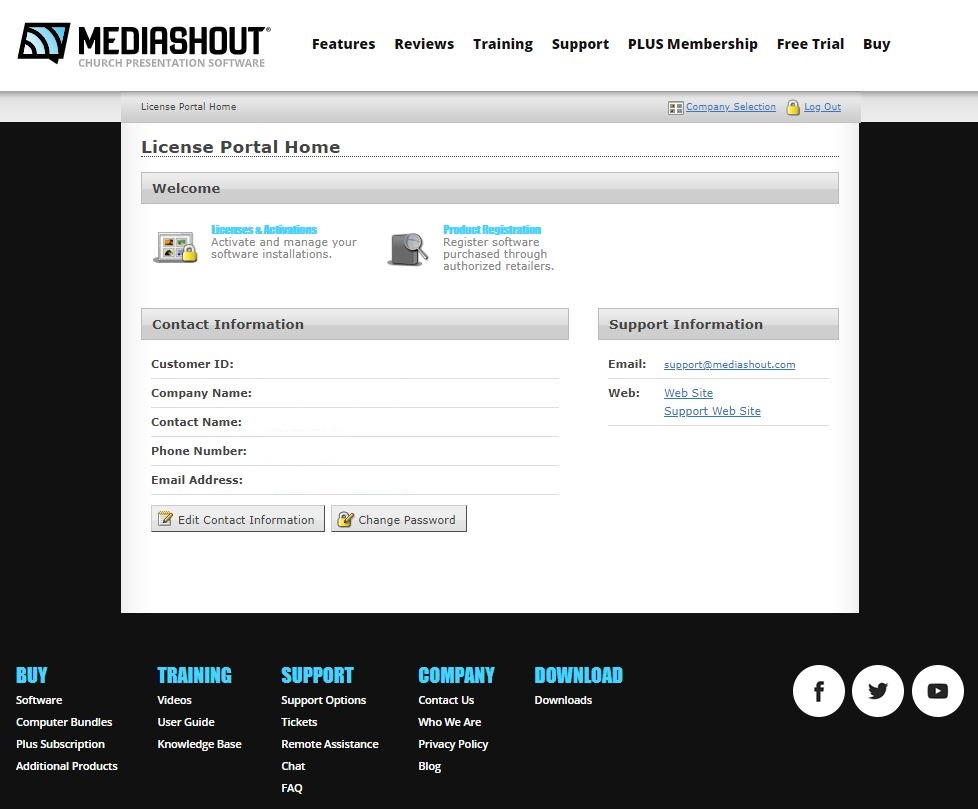Click footer Additional Products link
This screenshot has height=809, width=978.
[x=66, y=765]
